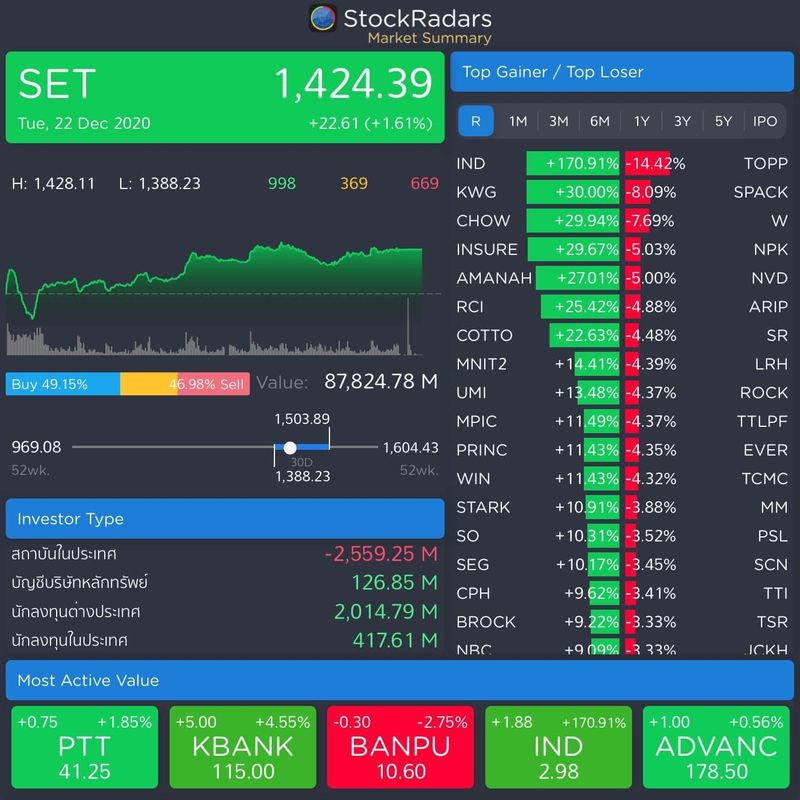Select KWG gainer entry
The width and height of the screenshot is (800, 800).
tap(472, 191)
